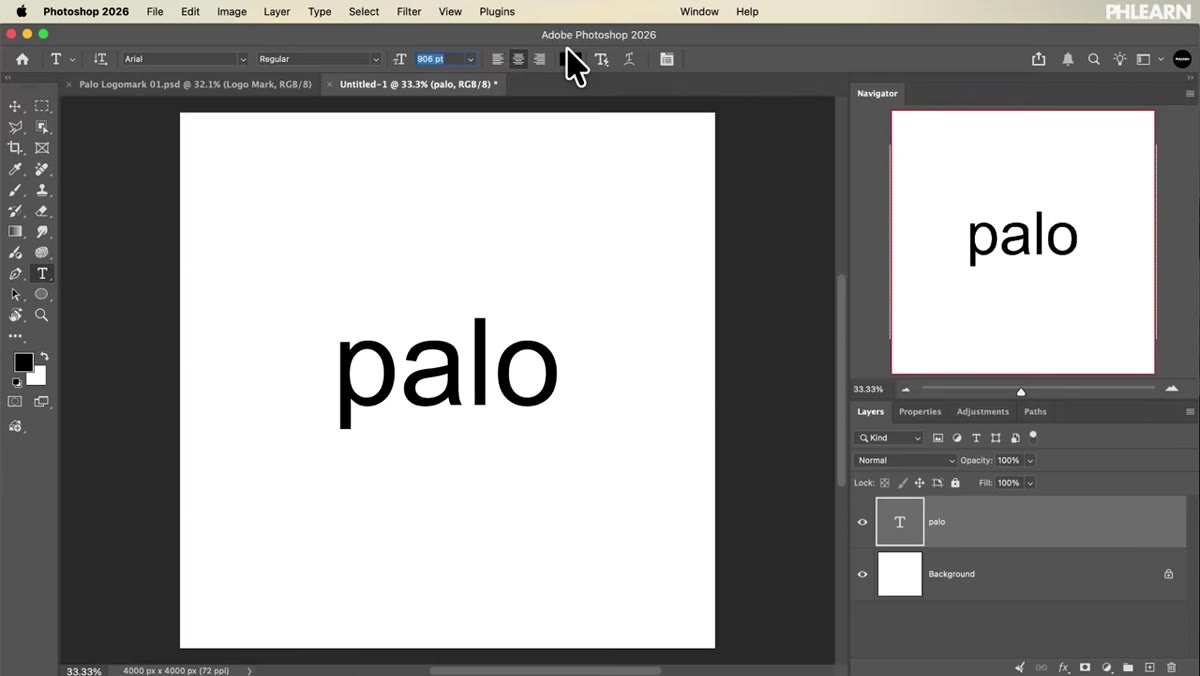Create a new layer with plus icon
The height and width of the screenshot is (676, 1200).
coord(1150,667)
